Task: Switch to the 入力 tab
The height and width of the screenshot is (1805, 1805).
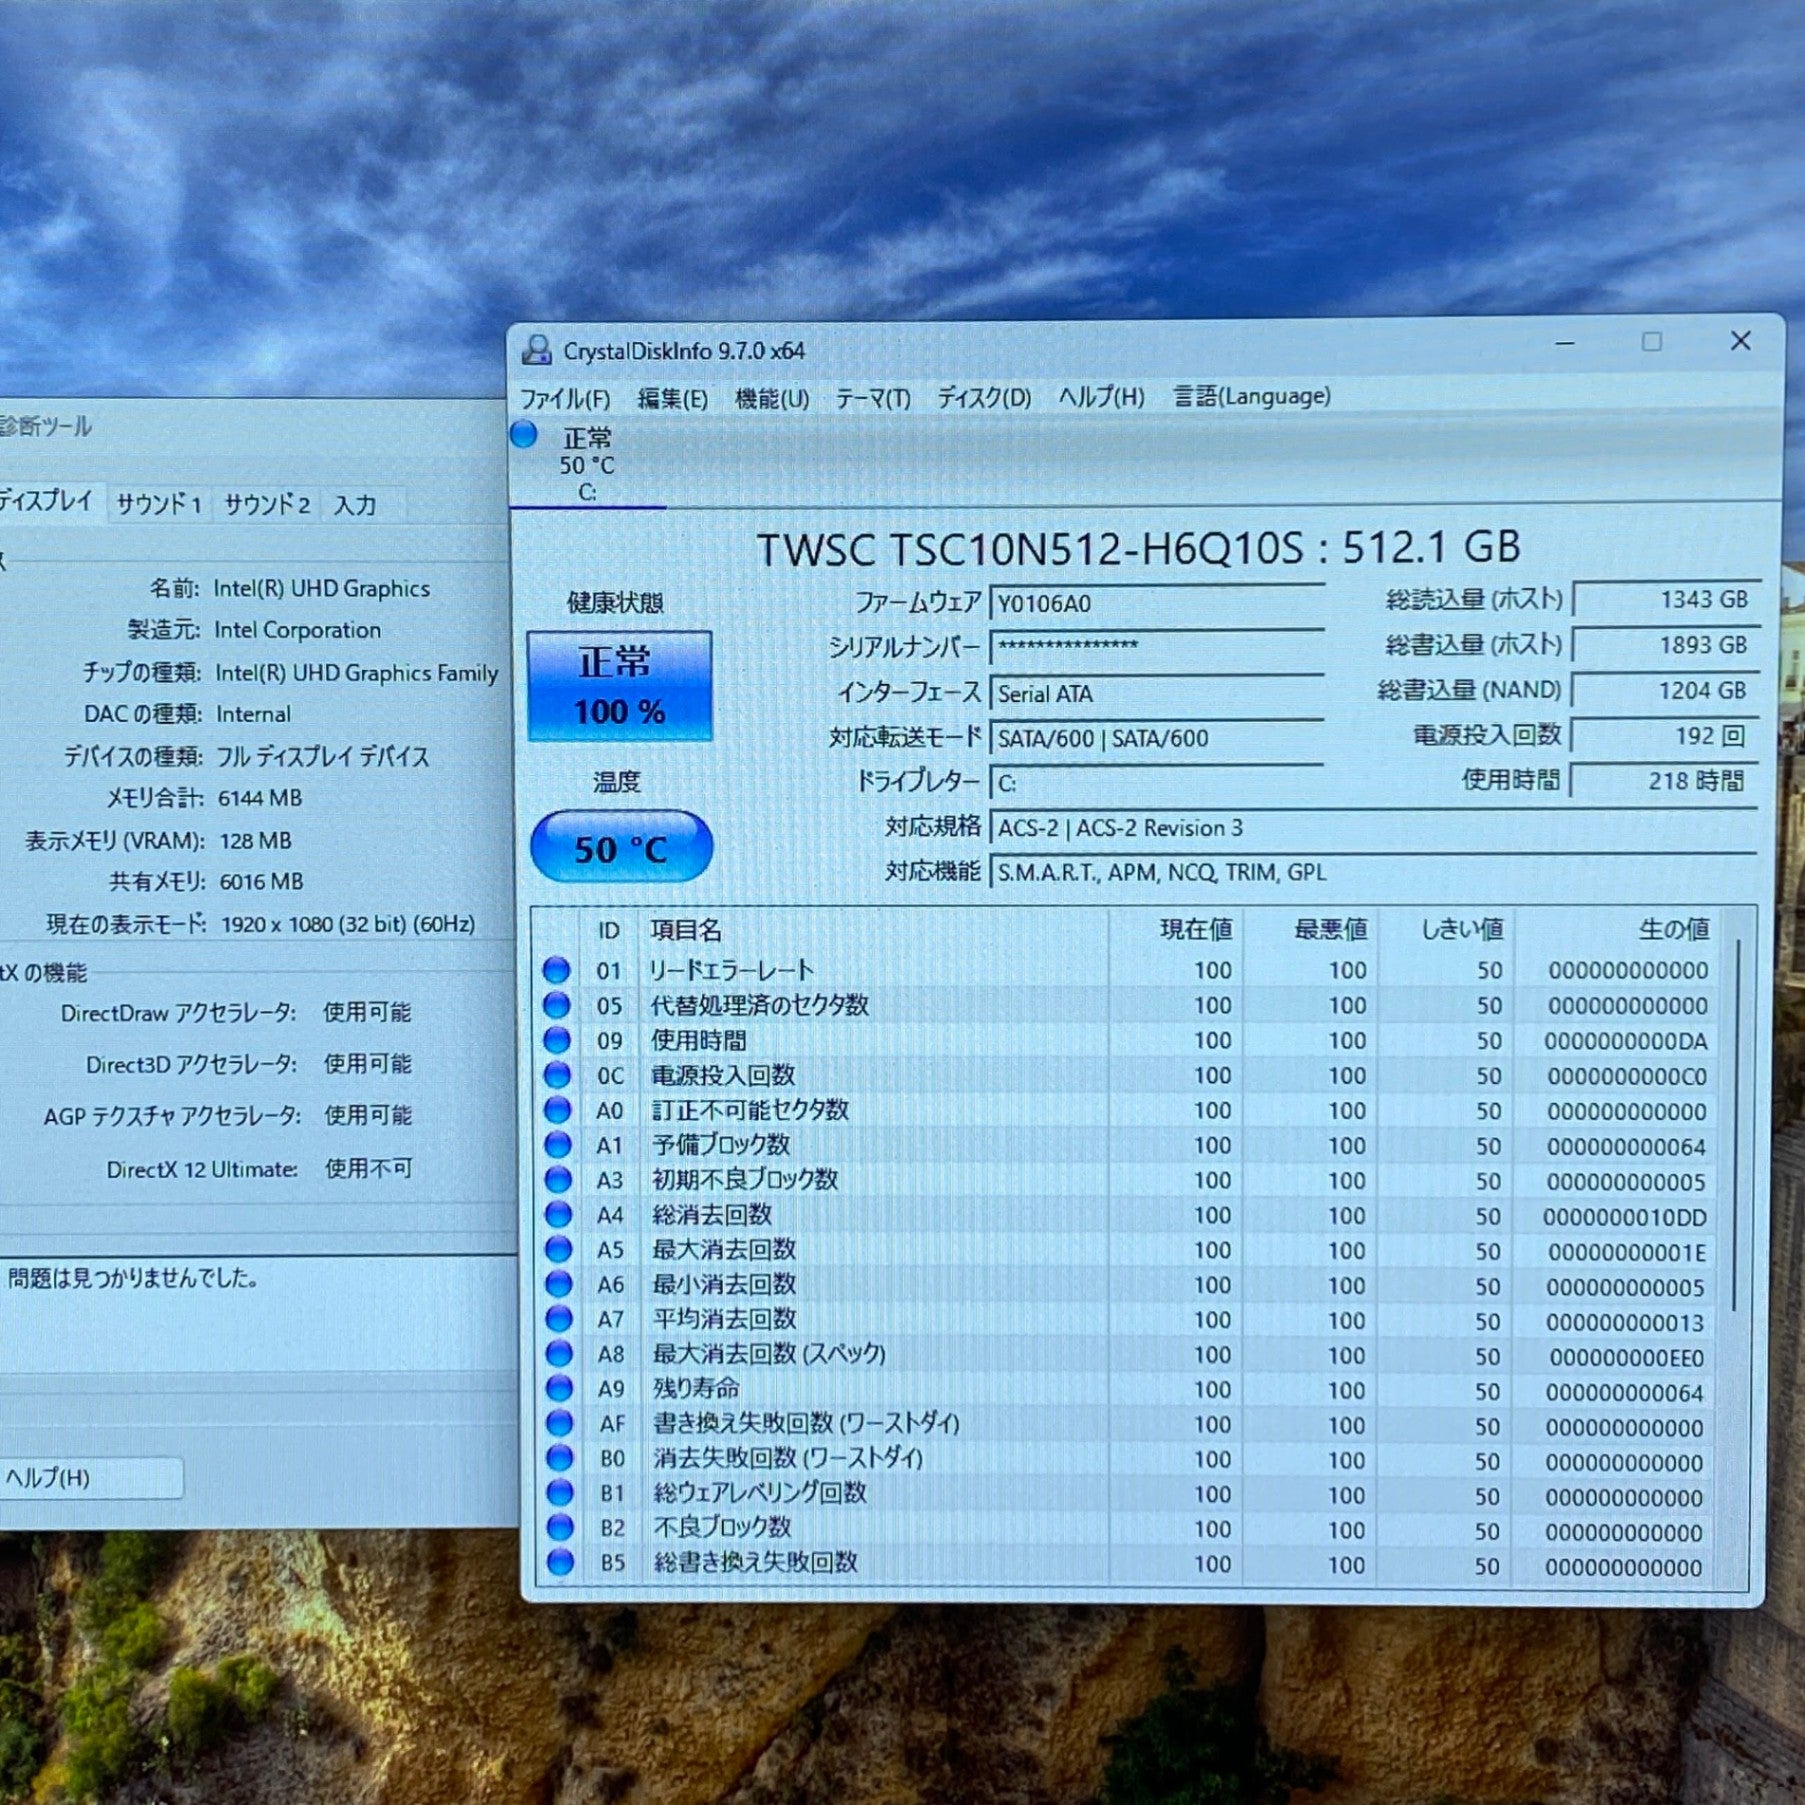Action: click(x=355, y=505)
